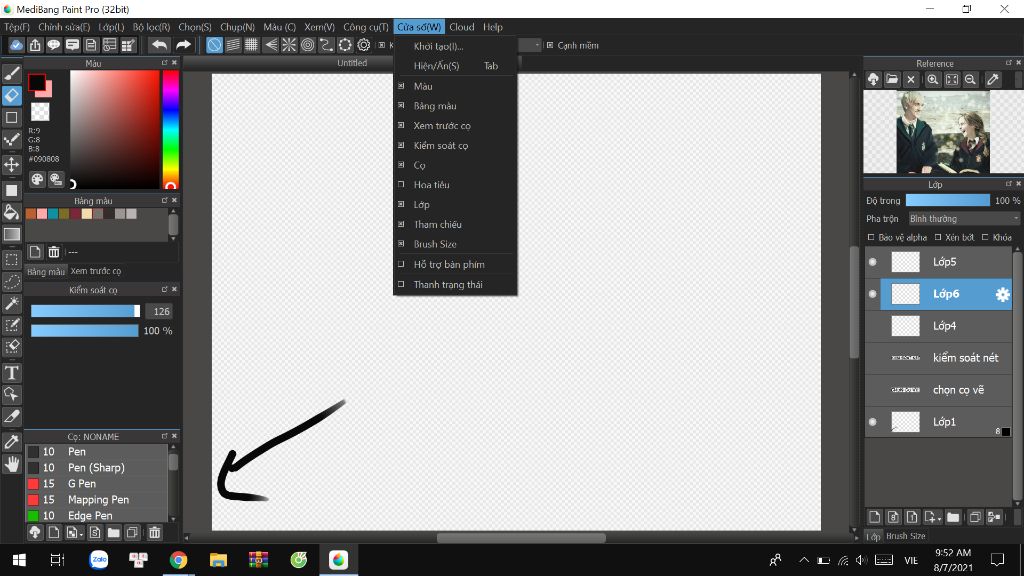Hide layer Lớp5 with the visibility dot

[872, 262]
